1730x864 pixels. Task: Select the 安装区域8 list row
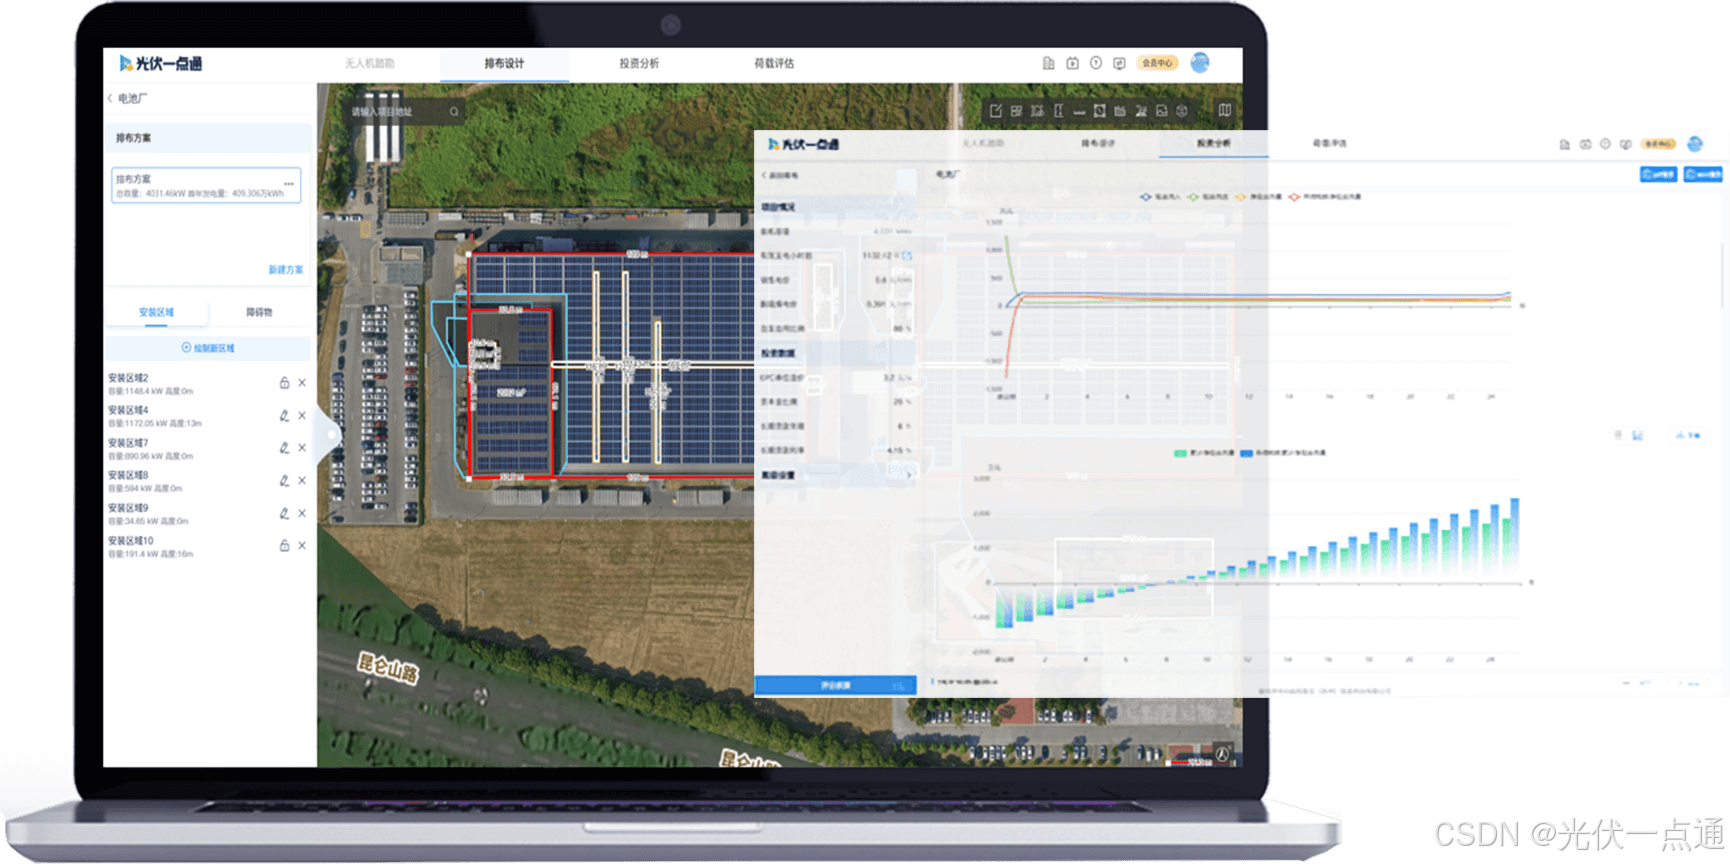coord(208,481)
